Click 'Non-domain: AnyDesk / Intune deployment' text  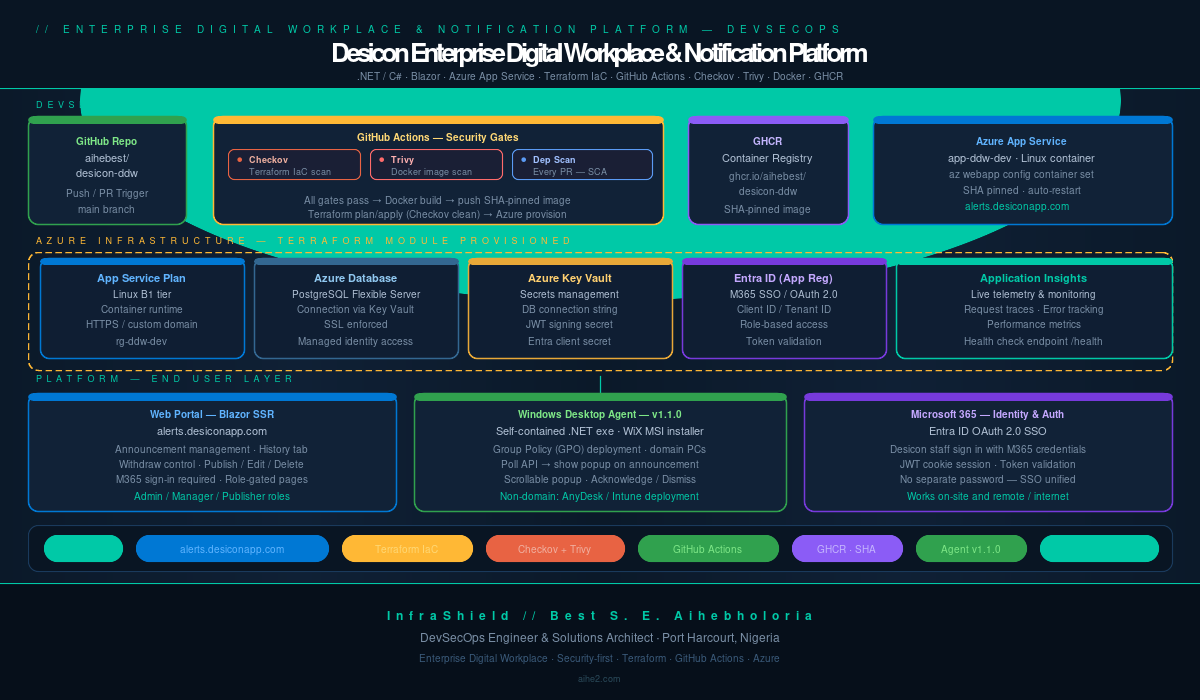600,496
